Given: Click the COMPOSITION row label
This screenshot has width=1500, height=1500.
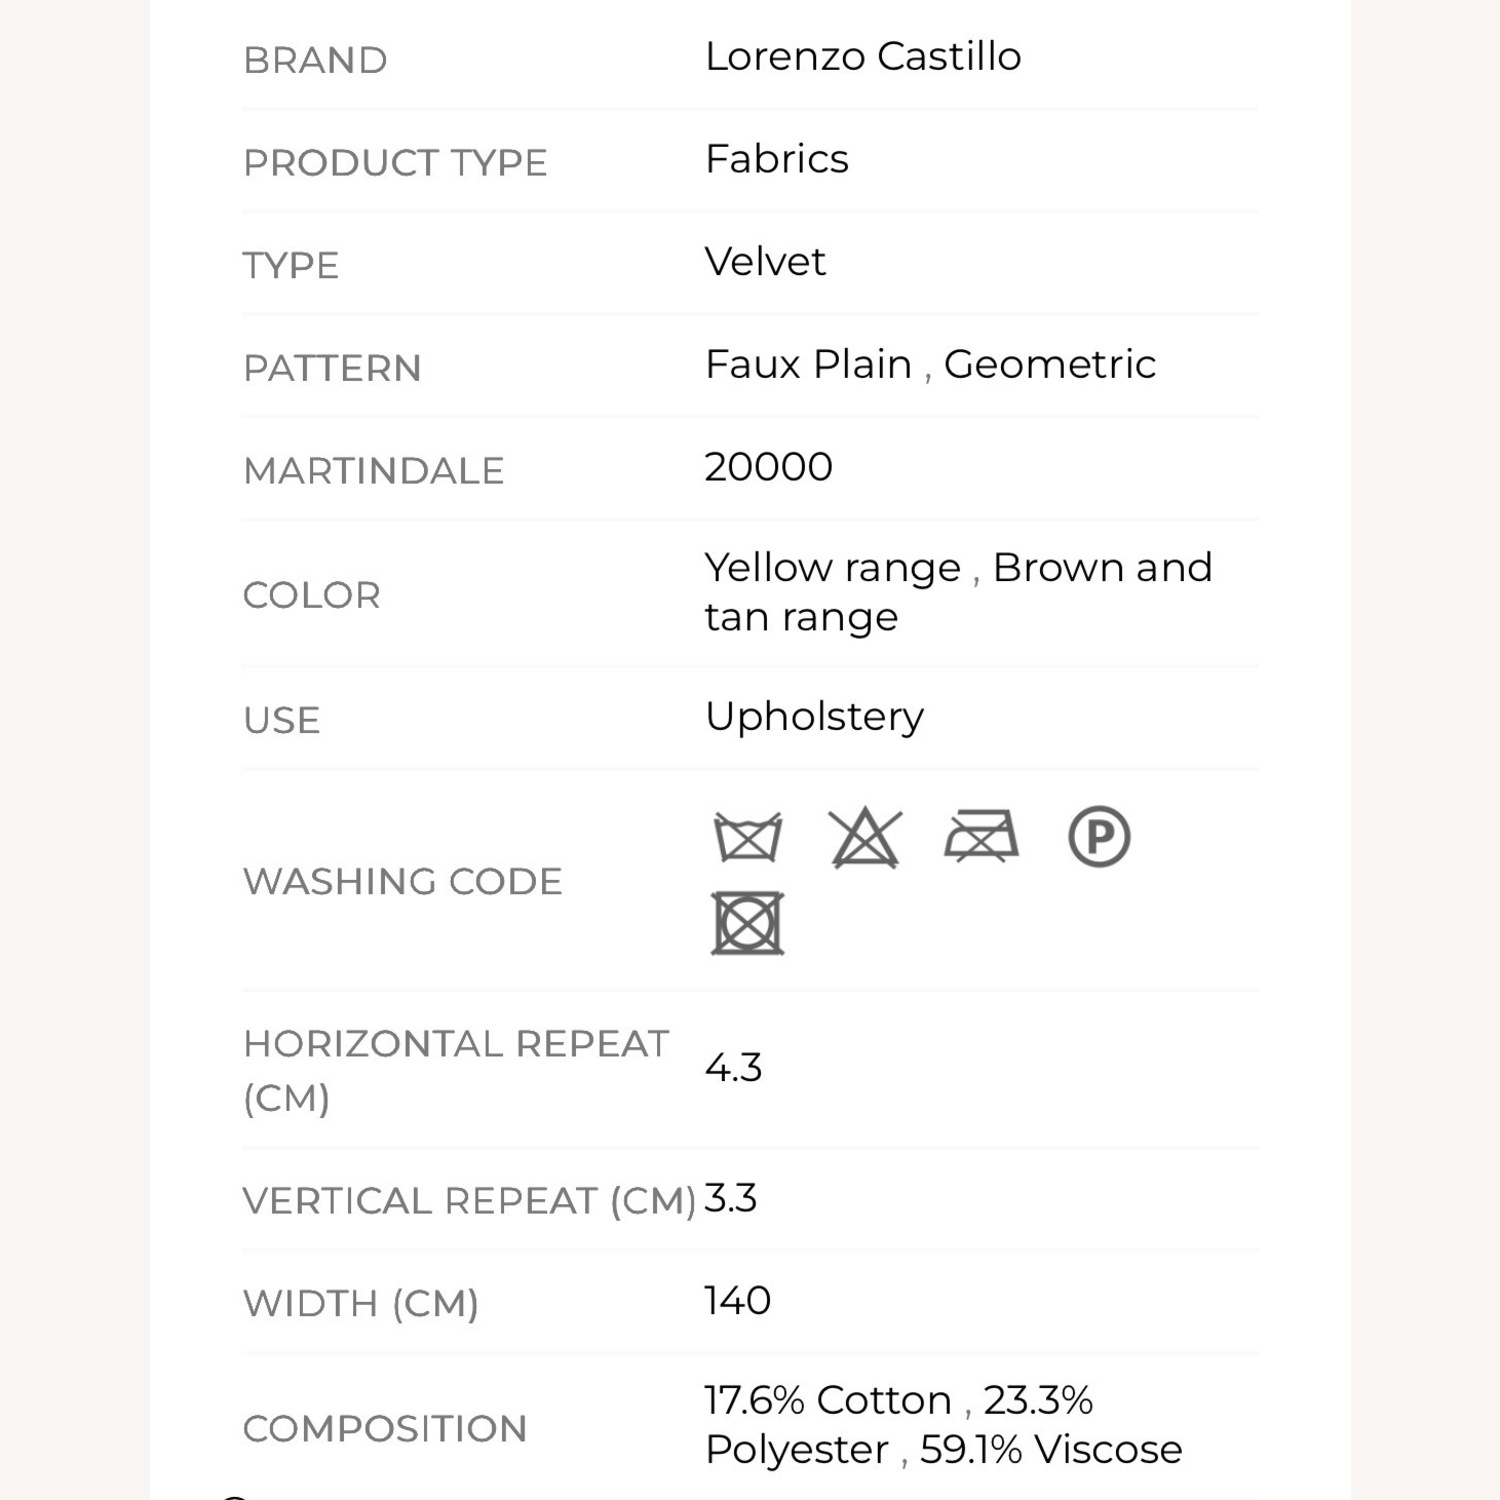Looking at the screenshot, I should point(384,1429).
